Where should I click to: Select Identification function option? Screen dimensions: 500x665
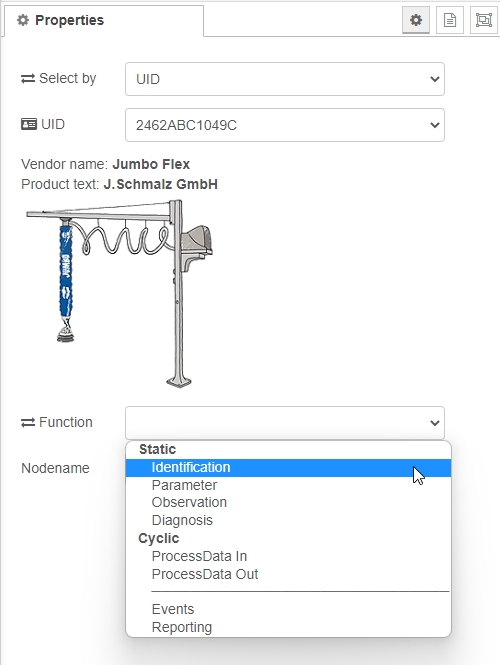click(288, 467)
